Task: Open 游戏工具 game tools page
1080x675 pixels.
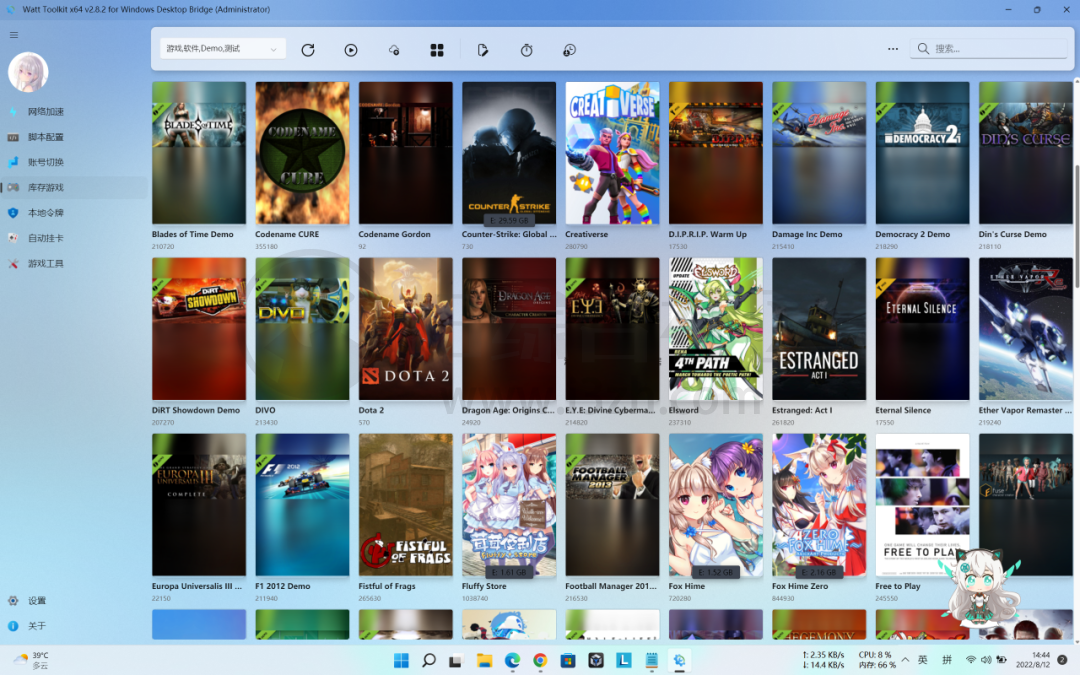Action: tap(74, 264)
